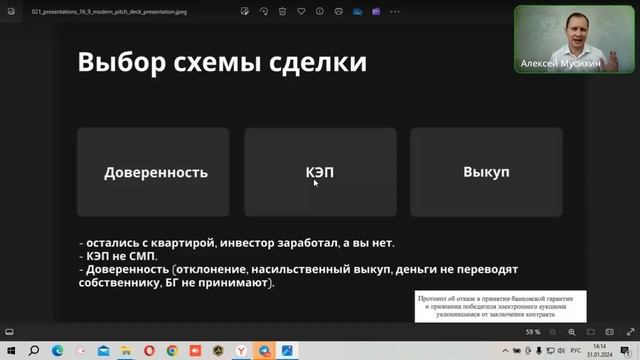Viewport: 640px width, 360px height.
Task: Click the battery icon in system tray
Action: point(517,351)
